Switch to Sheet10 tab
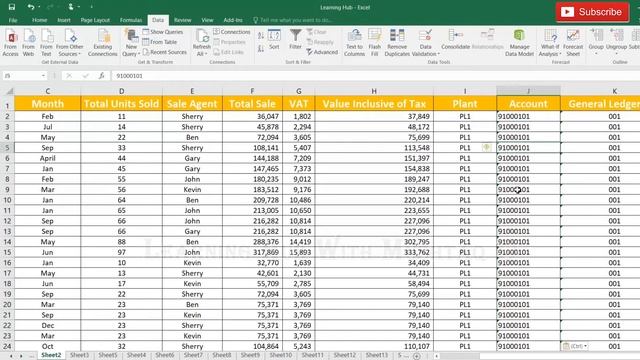Image resolution: width=640 pixels, height=360 pixels. 281,356
